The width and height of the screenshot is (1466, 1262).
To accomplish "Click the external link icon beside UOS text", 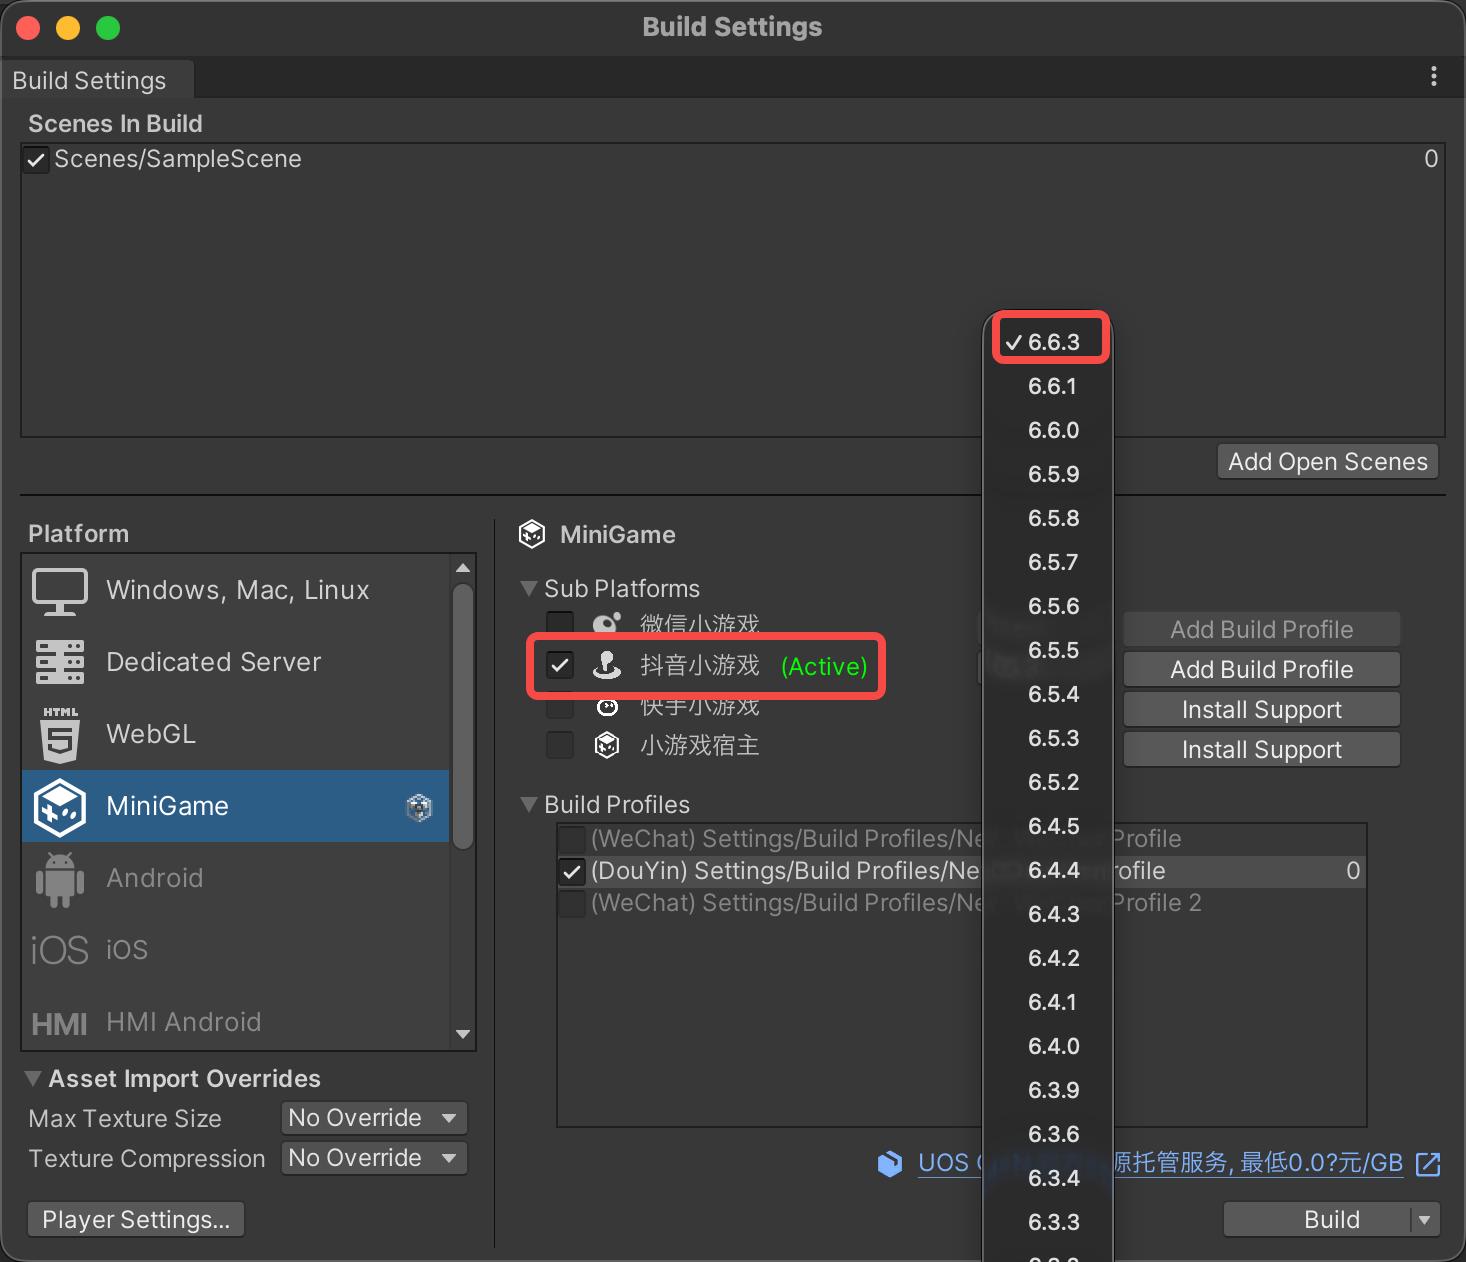I will 1428,1163.
